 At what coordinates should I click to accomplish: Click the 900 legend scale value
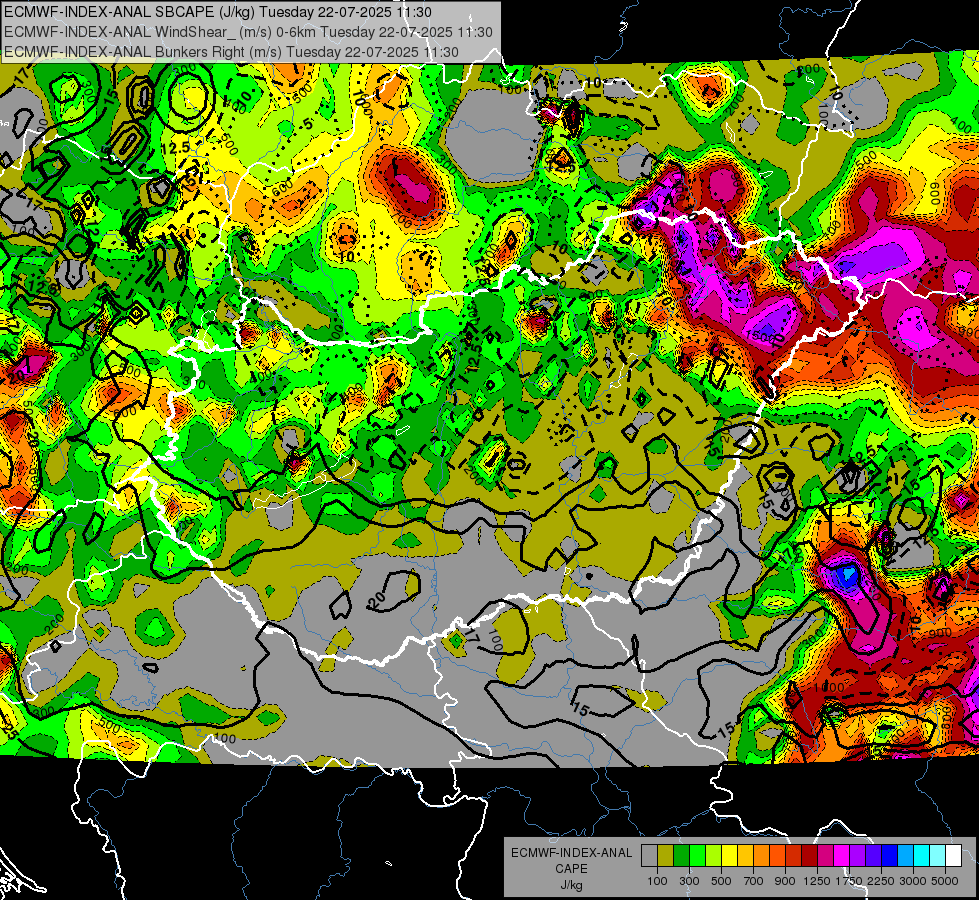785,881
